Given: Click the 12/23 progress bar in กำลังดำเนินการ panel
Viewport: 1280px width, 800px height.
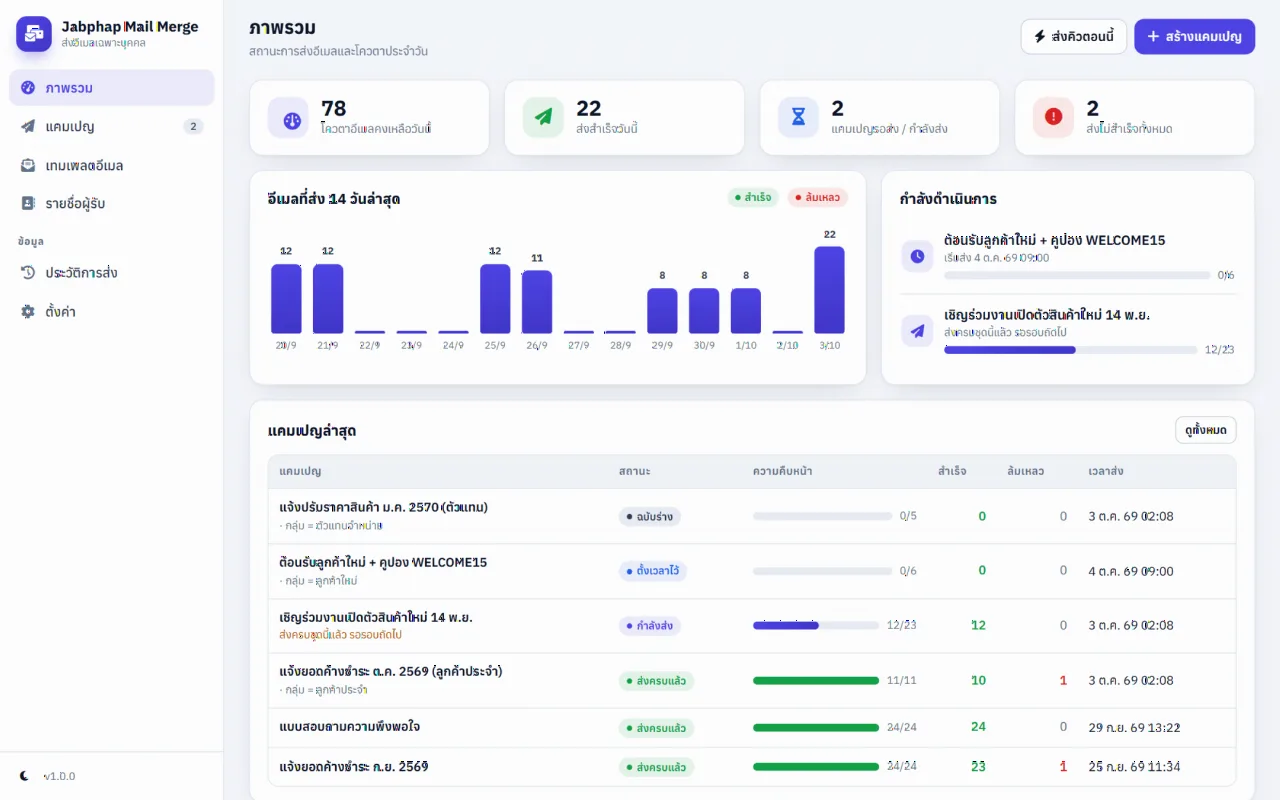Looking at the screenshot, I should pos(1070,350).
